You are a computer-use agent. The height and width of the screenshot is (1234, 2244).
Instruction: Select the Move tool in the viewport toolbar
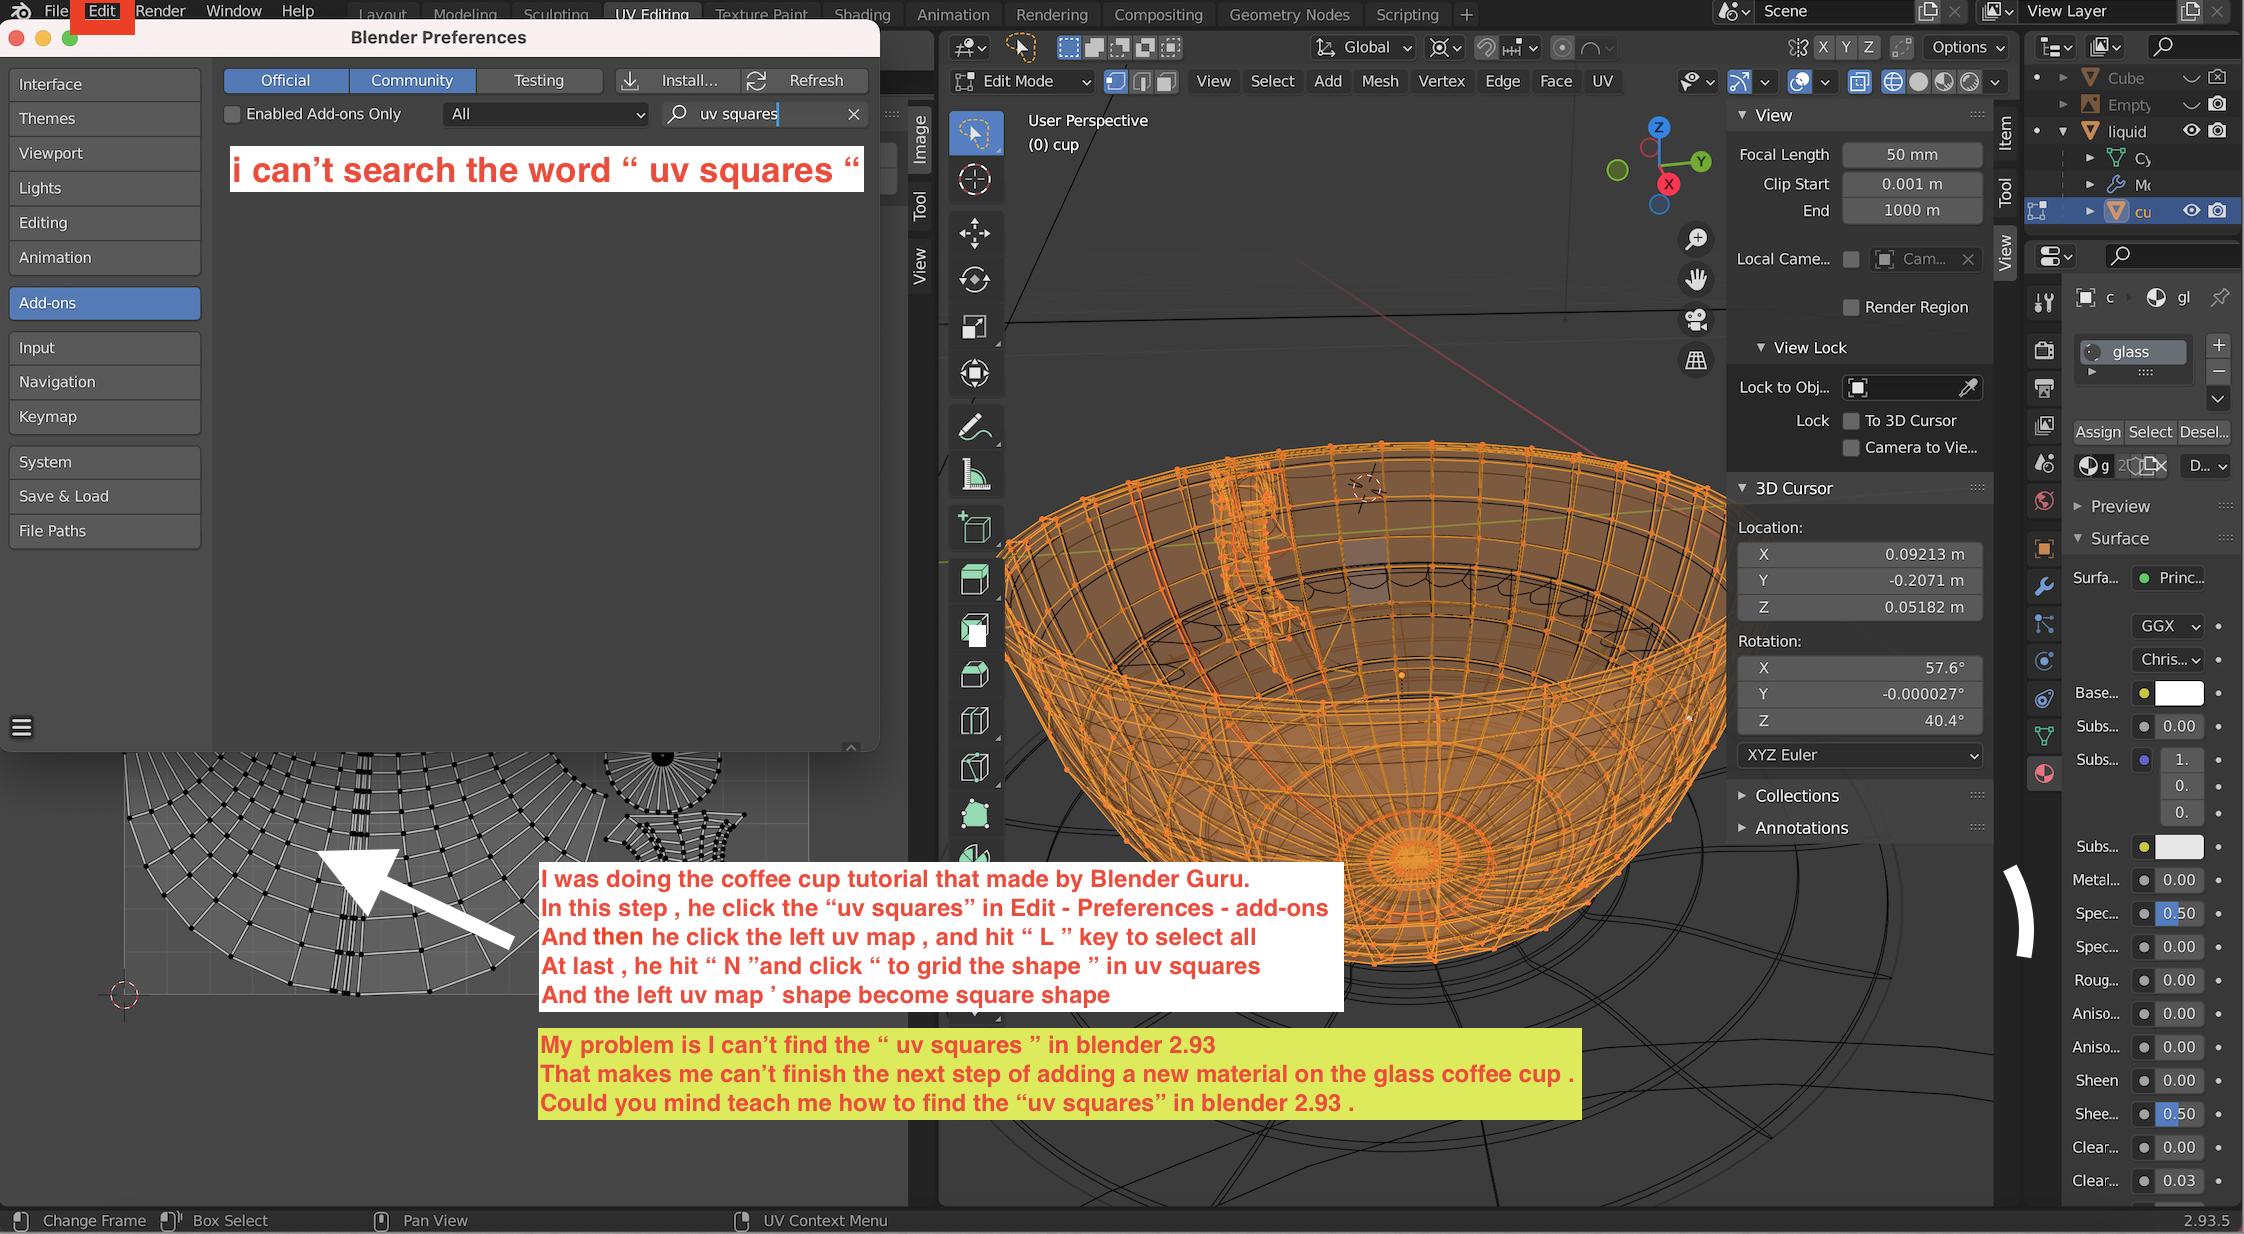975,235
